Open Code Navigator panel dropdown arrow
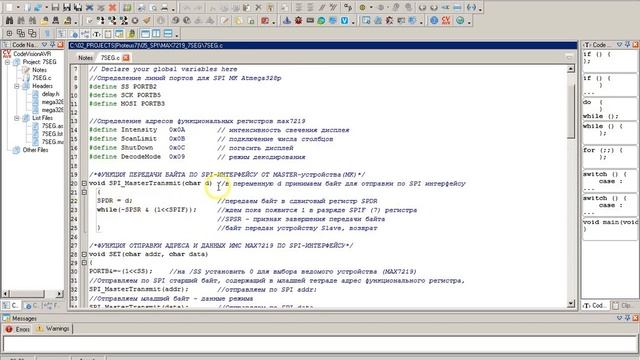 [x=44, y=44]
